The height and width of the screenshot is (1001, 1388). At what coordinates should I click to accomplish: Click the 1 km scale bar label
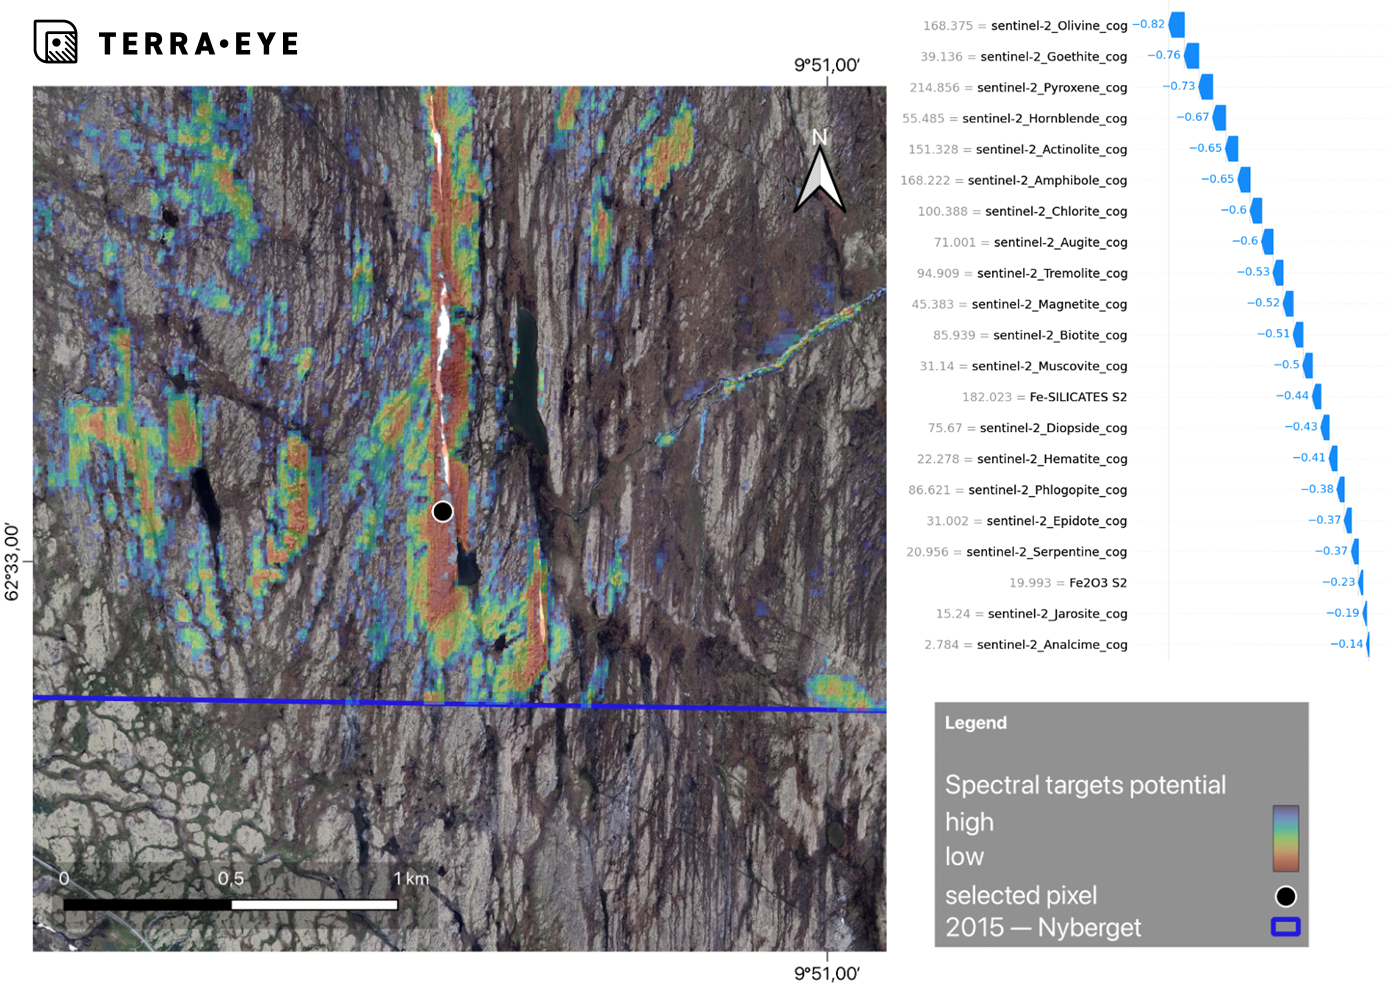click(x=411, y=879)
